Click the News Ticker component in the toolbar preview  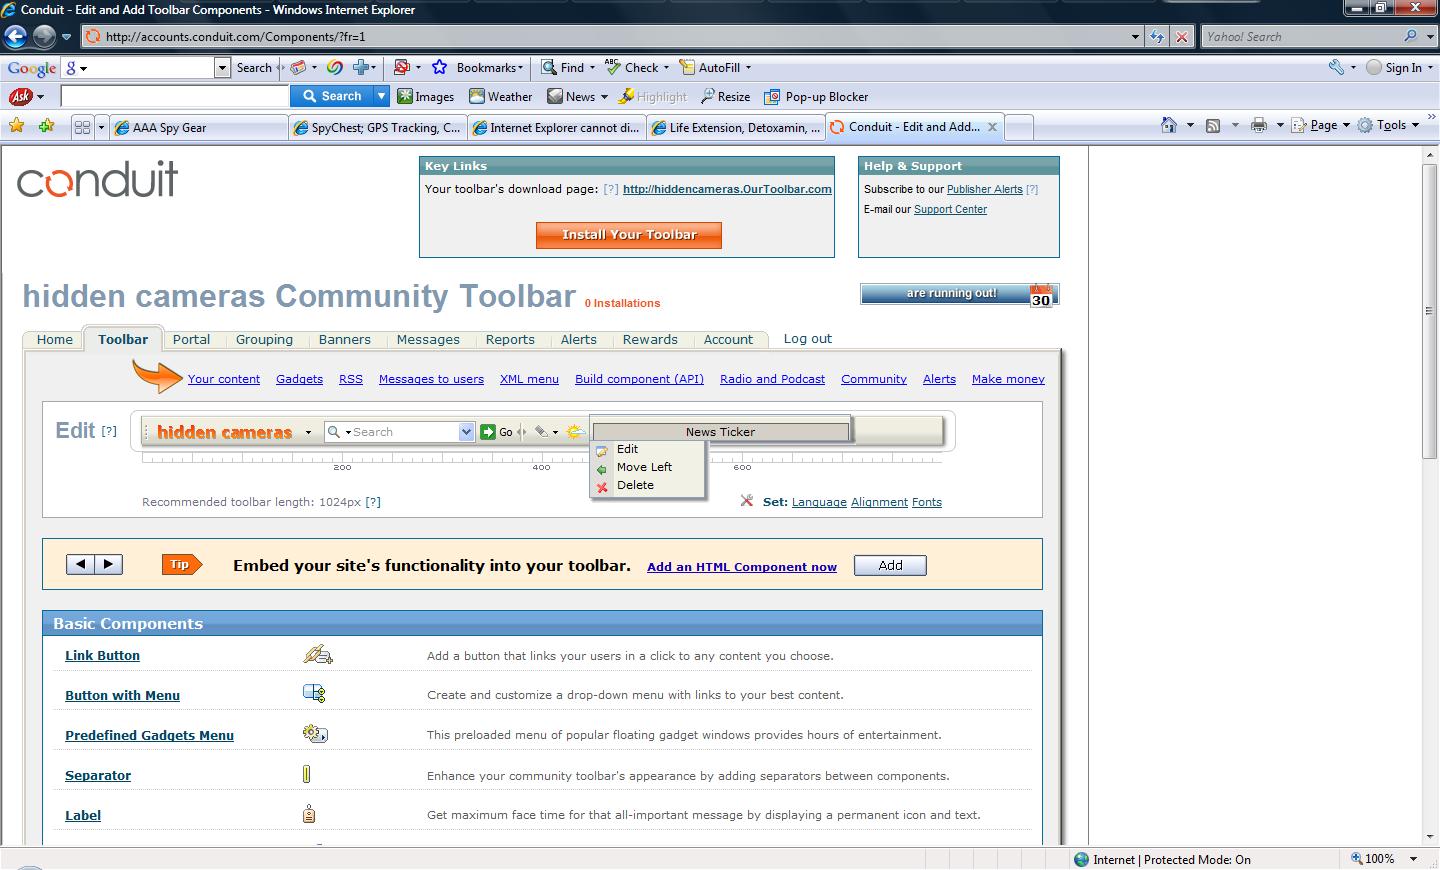pyautogui.click(x=720, y=432)
